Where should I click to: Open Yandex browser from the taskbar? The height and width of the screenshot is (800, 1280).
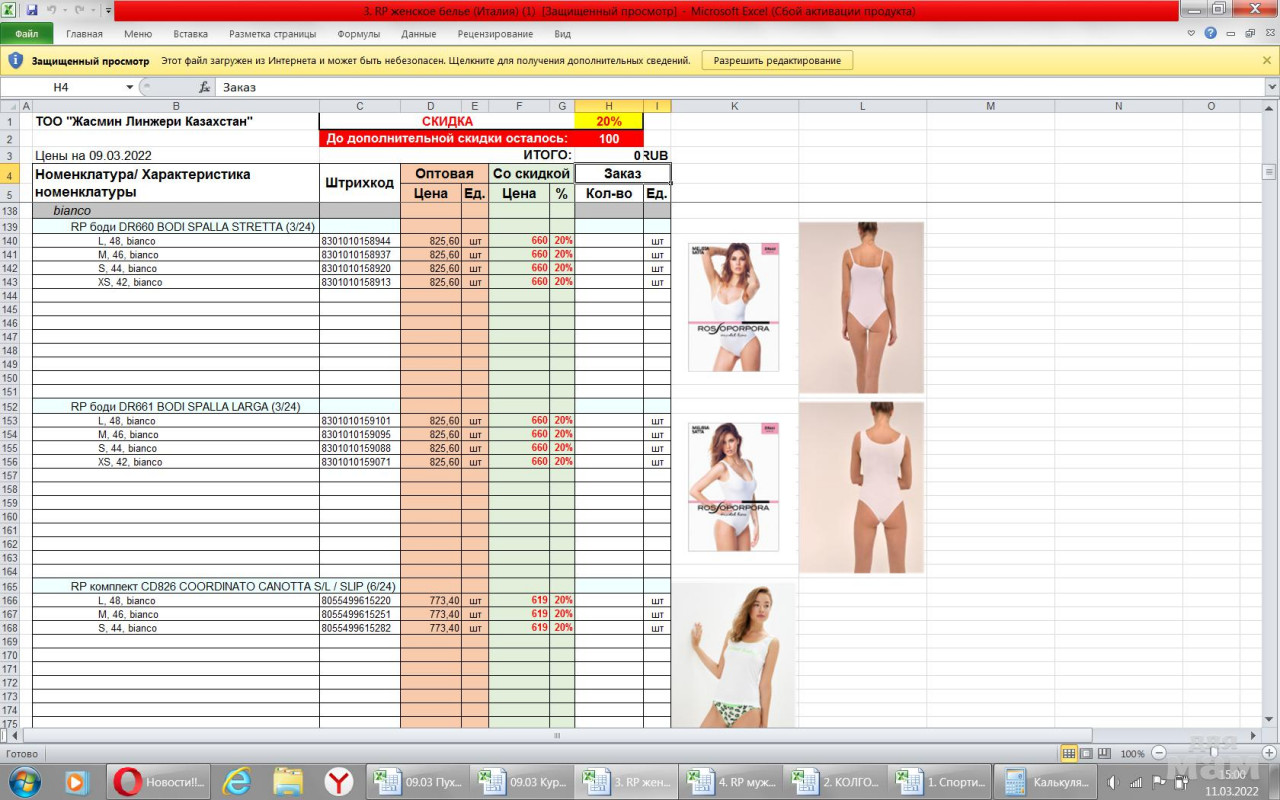pyautogui.click(x=339, y=782)
